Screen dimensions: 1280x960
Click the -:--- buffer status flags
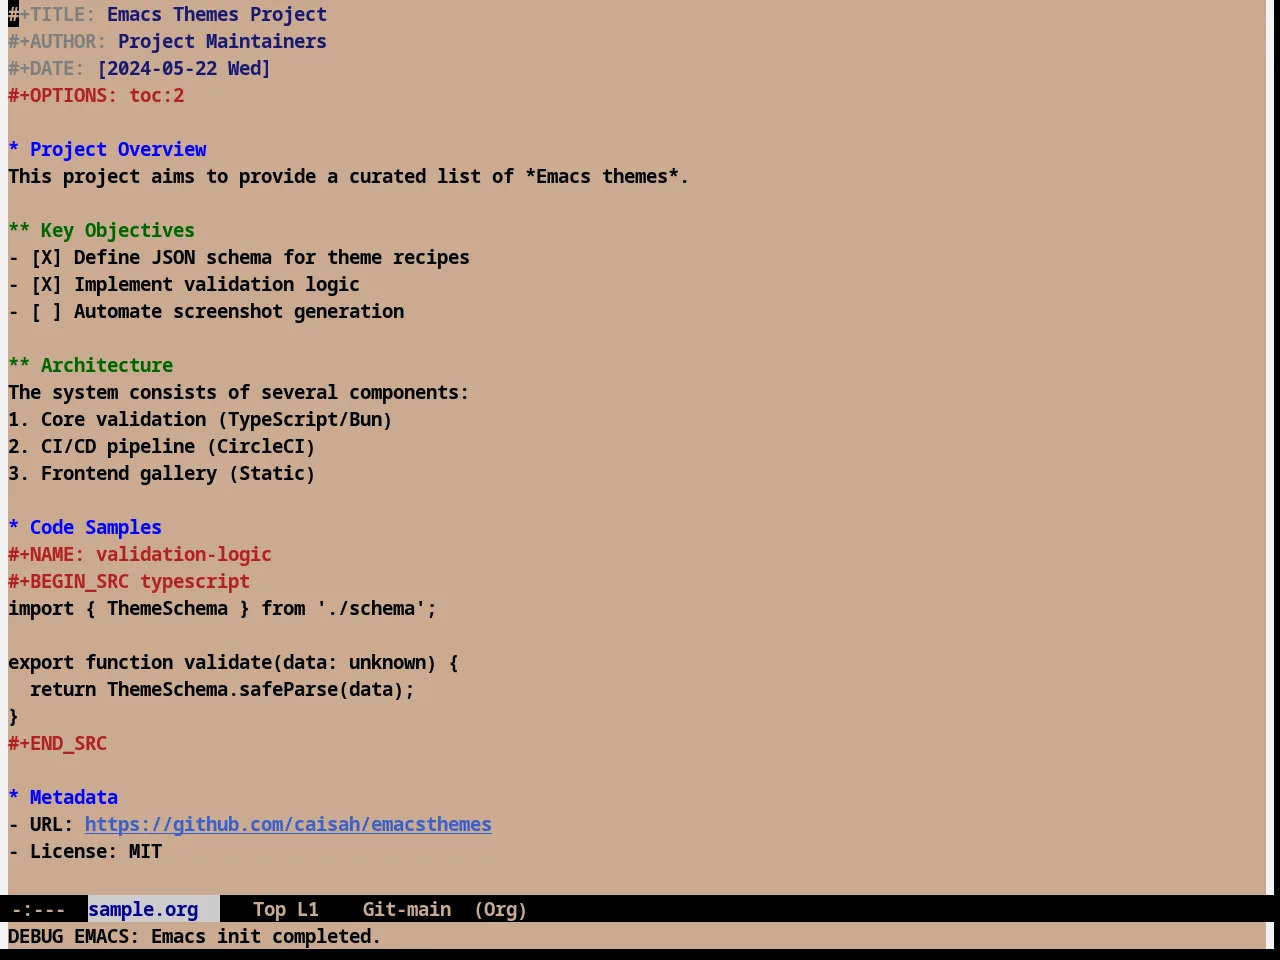38,910
